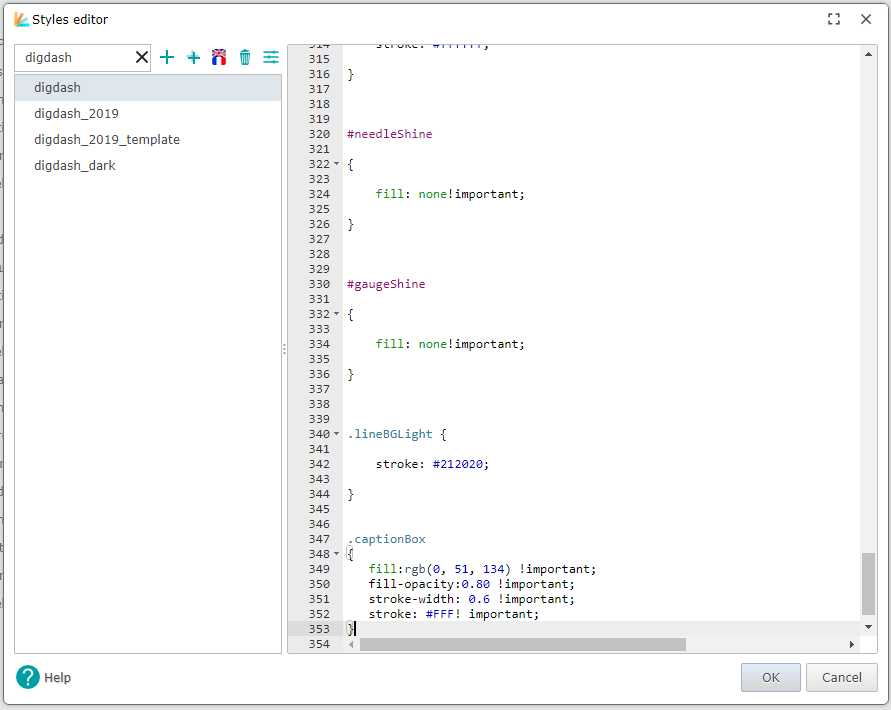Collapse the fold arrow at line 348
The width and height of the screenshot is (891, 710).
coord(336,554)
